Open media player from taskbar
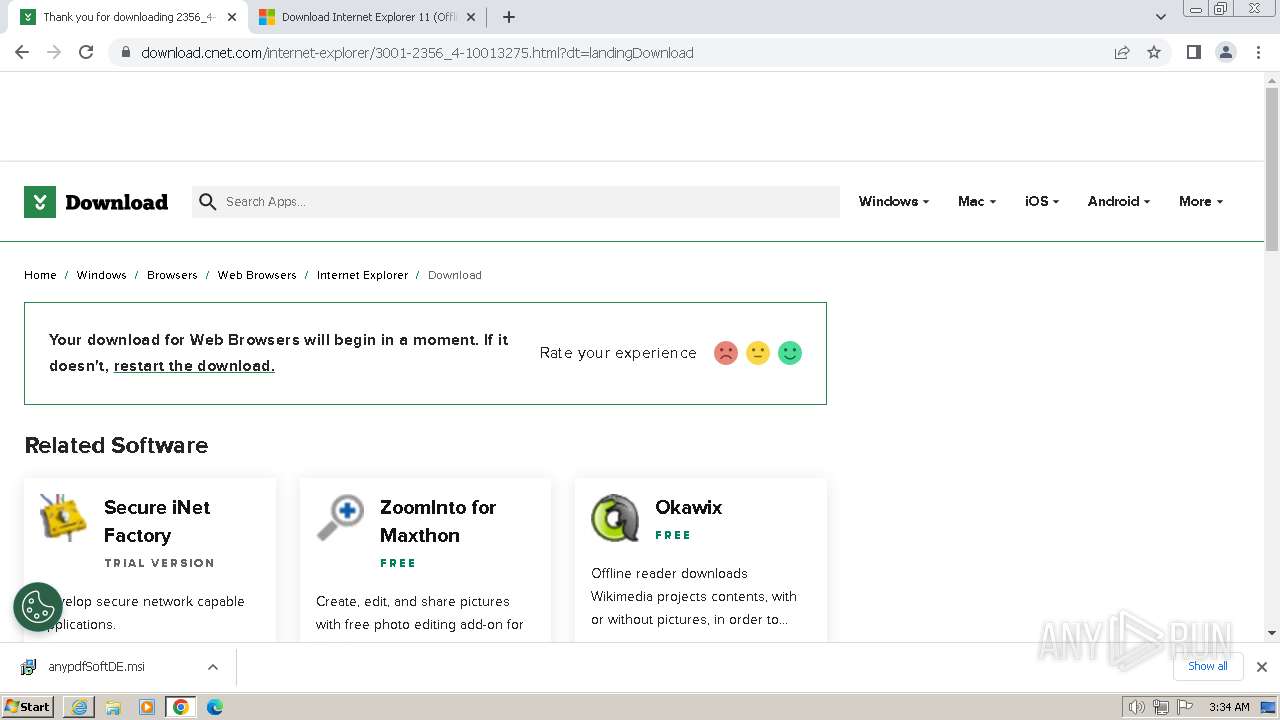 tap(147, 707)
